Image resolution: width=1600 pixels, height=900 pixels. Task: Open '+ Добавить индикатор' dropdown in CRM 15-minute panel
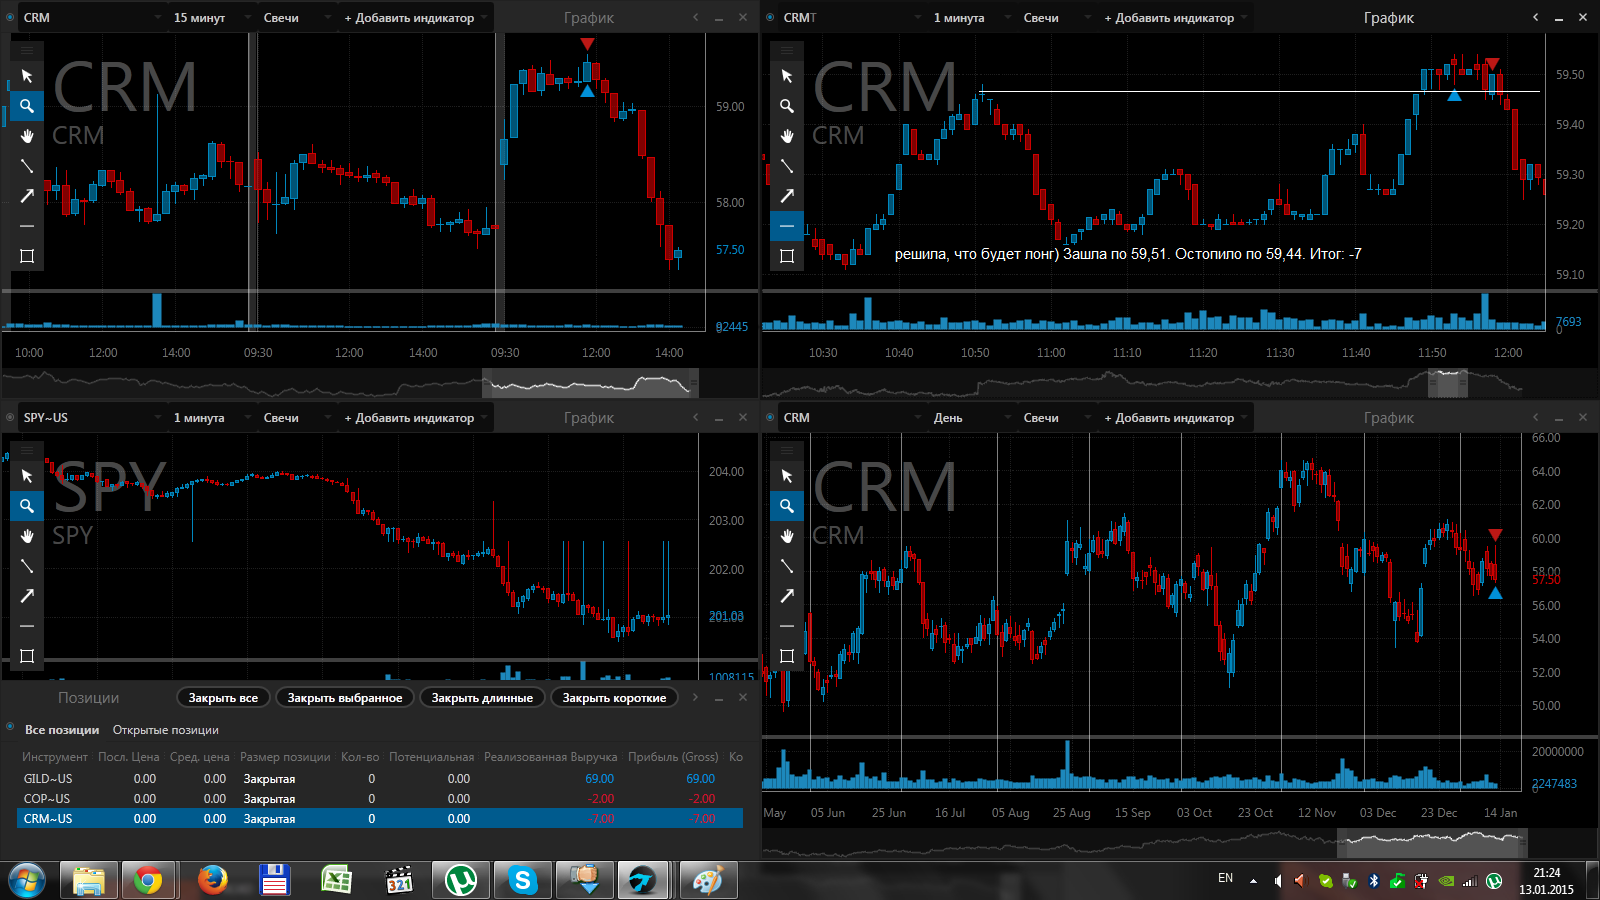tap(416, 18)
